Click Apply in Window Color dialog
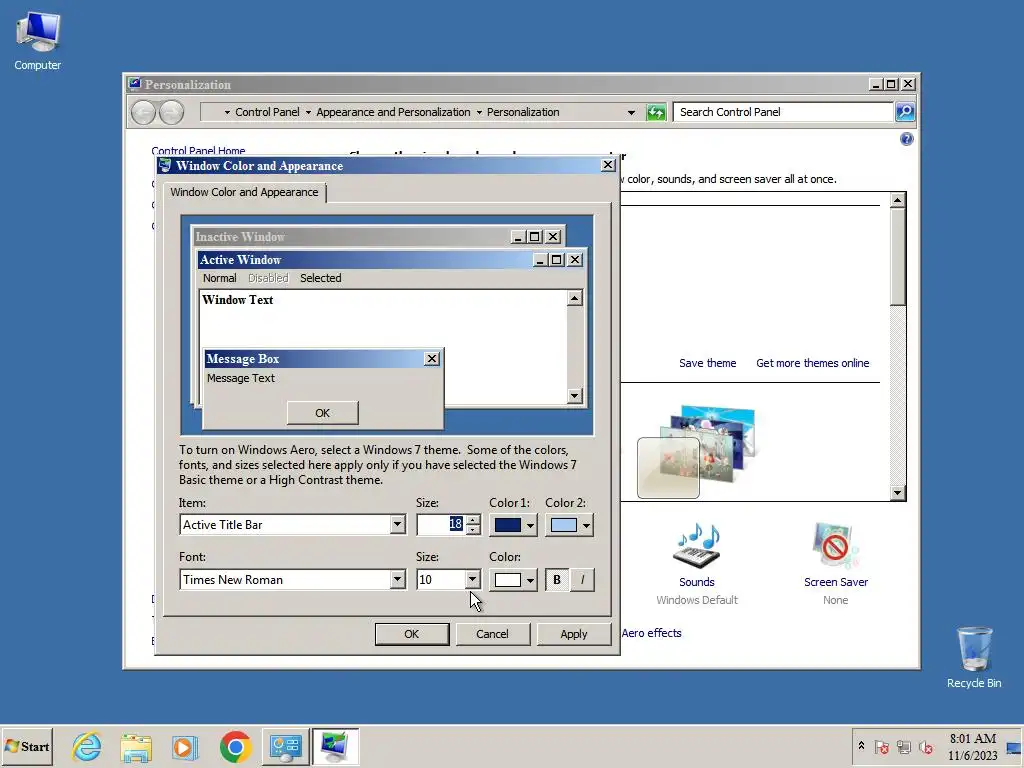This screenshot has width=1024, height=768. [573, 634]
